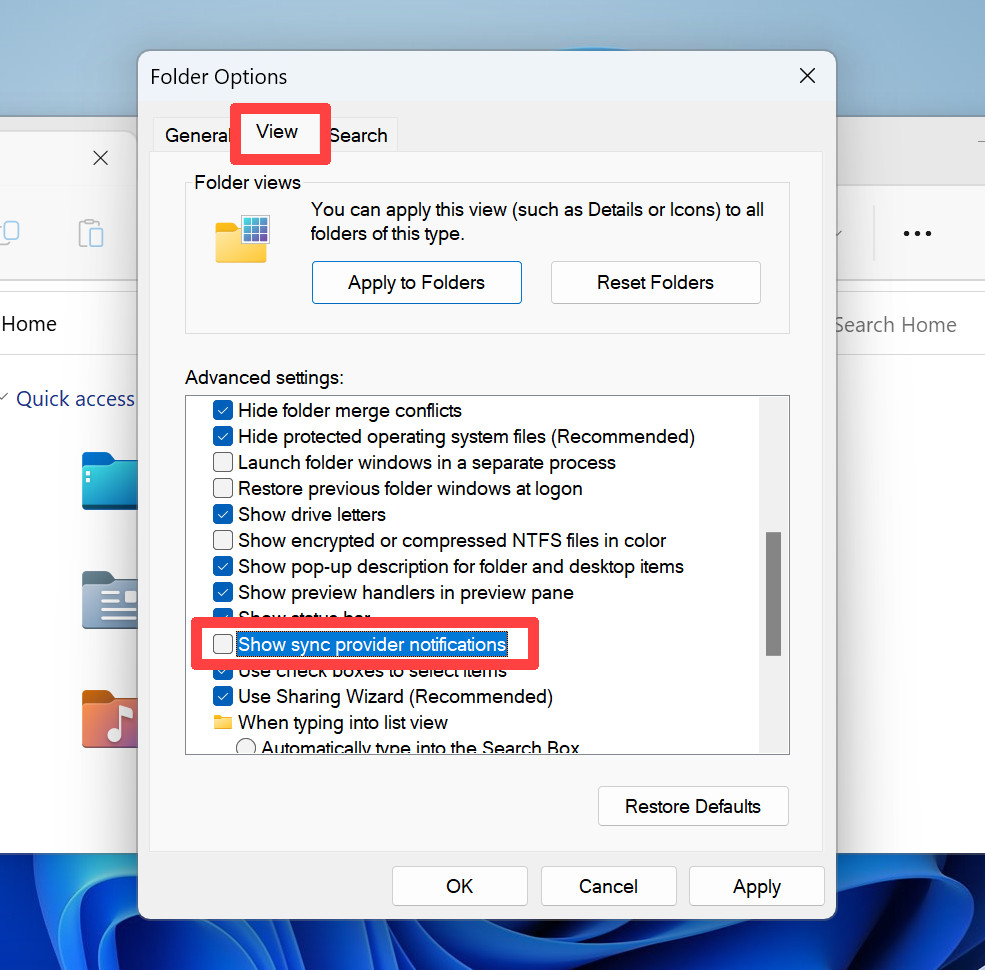
Task: Click the Search Home input box
Action: pos(895,324)
